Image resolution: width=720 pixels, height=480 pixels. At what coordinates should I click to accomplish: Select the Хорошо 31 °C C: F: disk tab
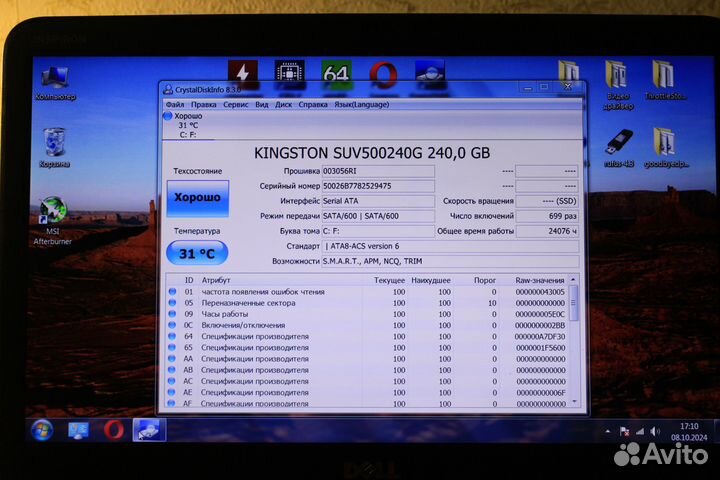click(x=188, y=125)
